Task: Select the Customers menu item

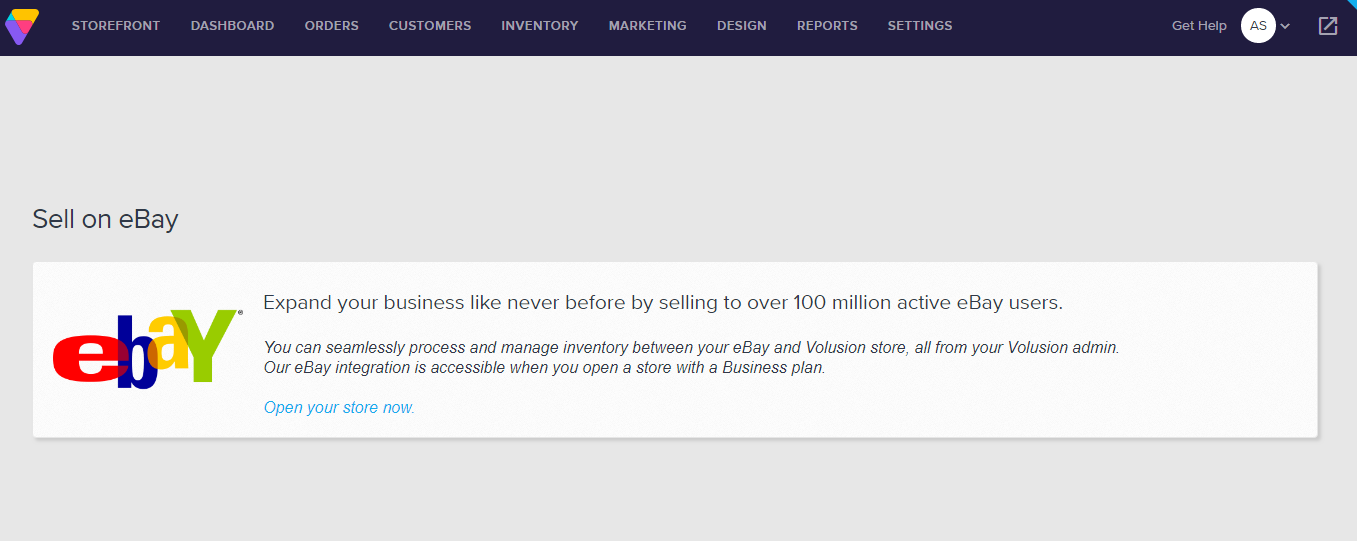Action: (x=430, y=26)
